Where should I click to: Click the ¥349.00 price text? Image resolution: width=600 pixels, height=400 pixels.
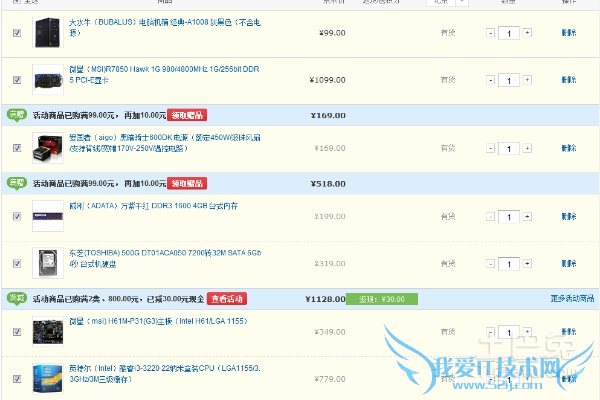point(330,332)
